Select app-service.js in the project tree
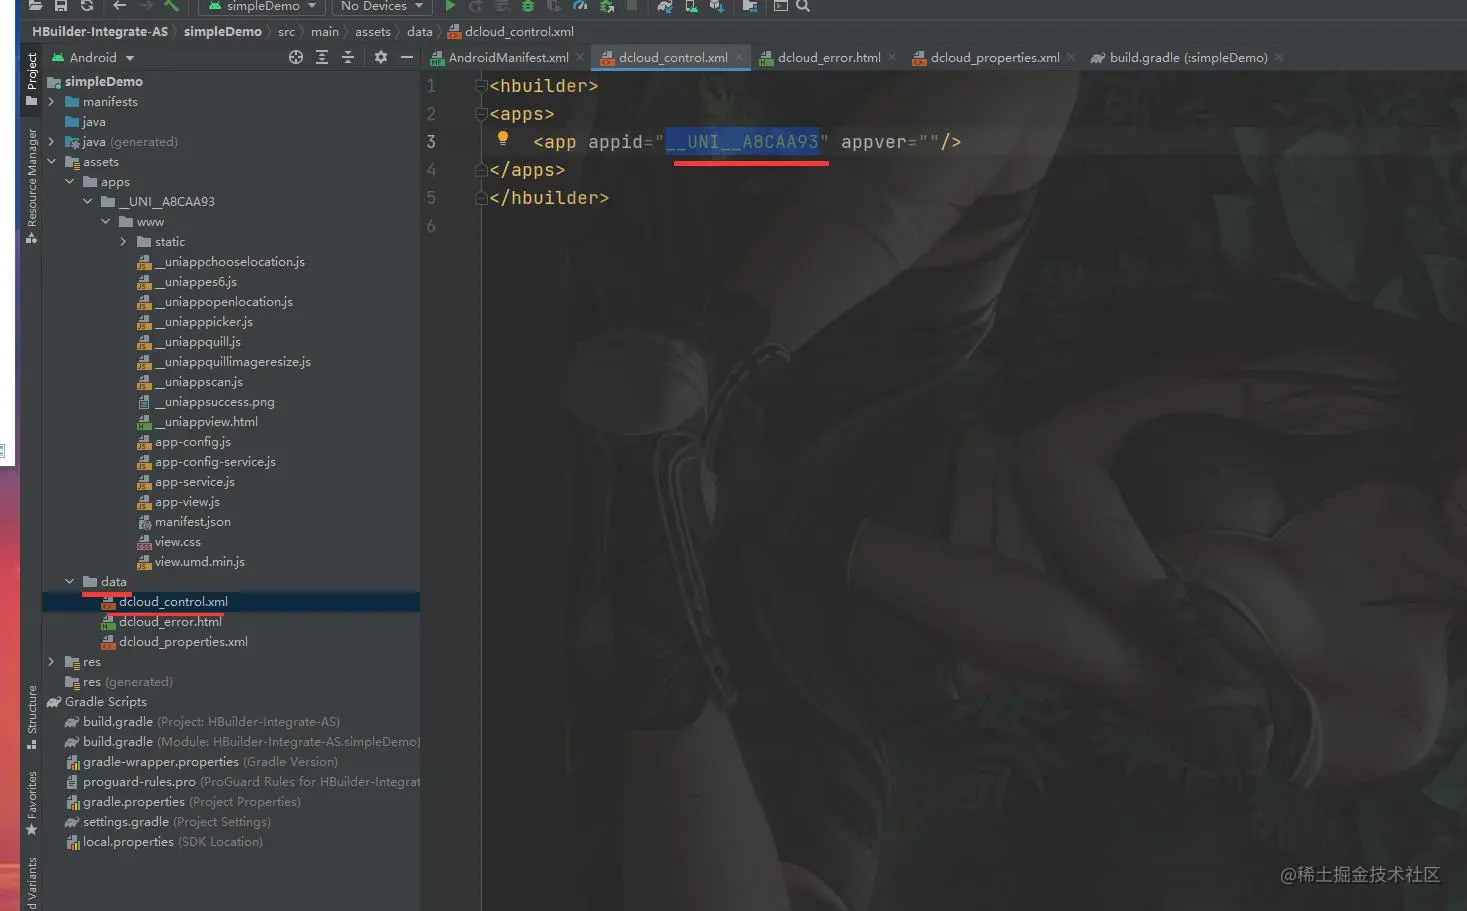Image resolution: width=1467 pixels, height=911 pixels. pyautogui.click(x=195, y=482)
